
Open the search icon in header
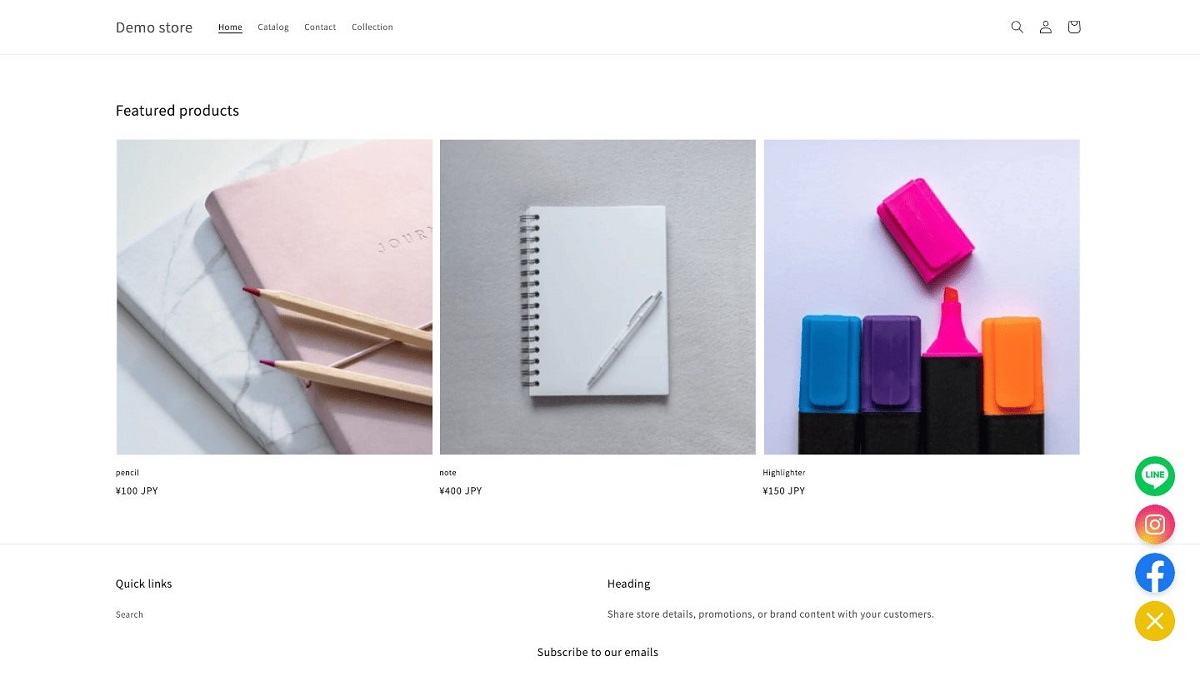(1017, 27)
